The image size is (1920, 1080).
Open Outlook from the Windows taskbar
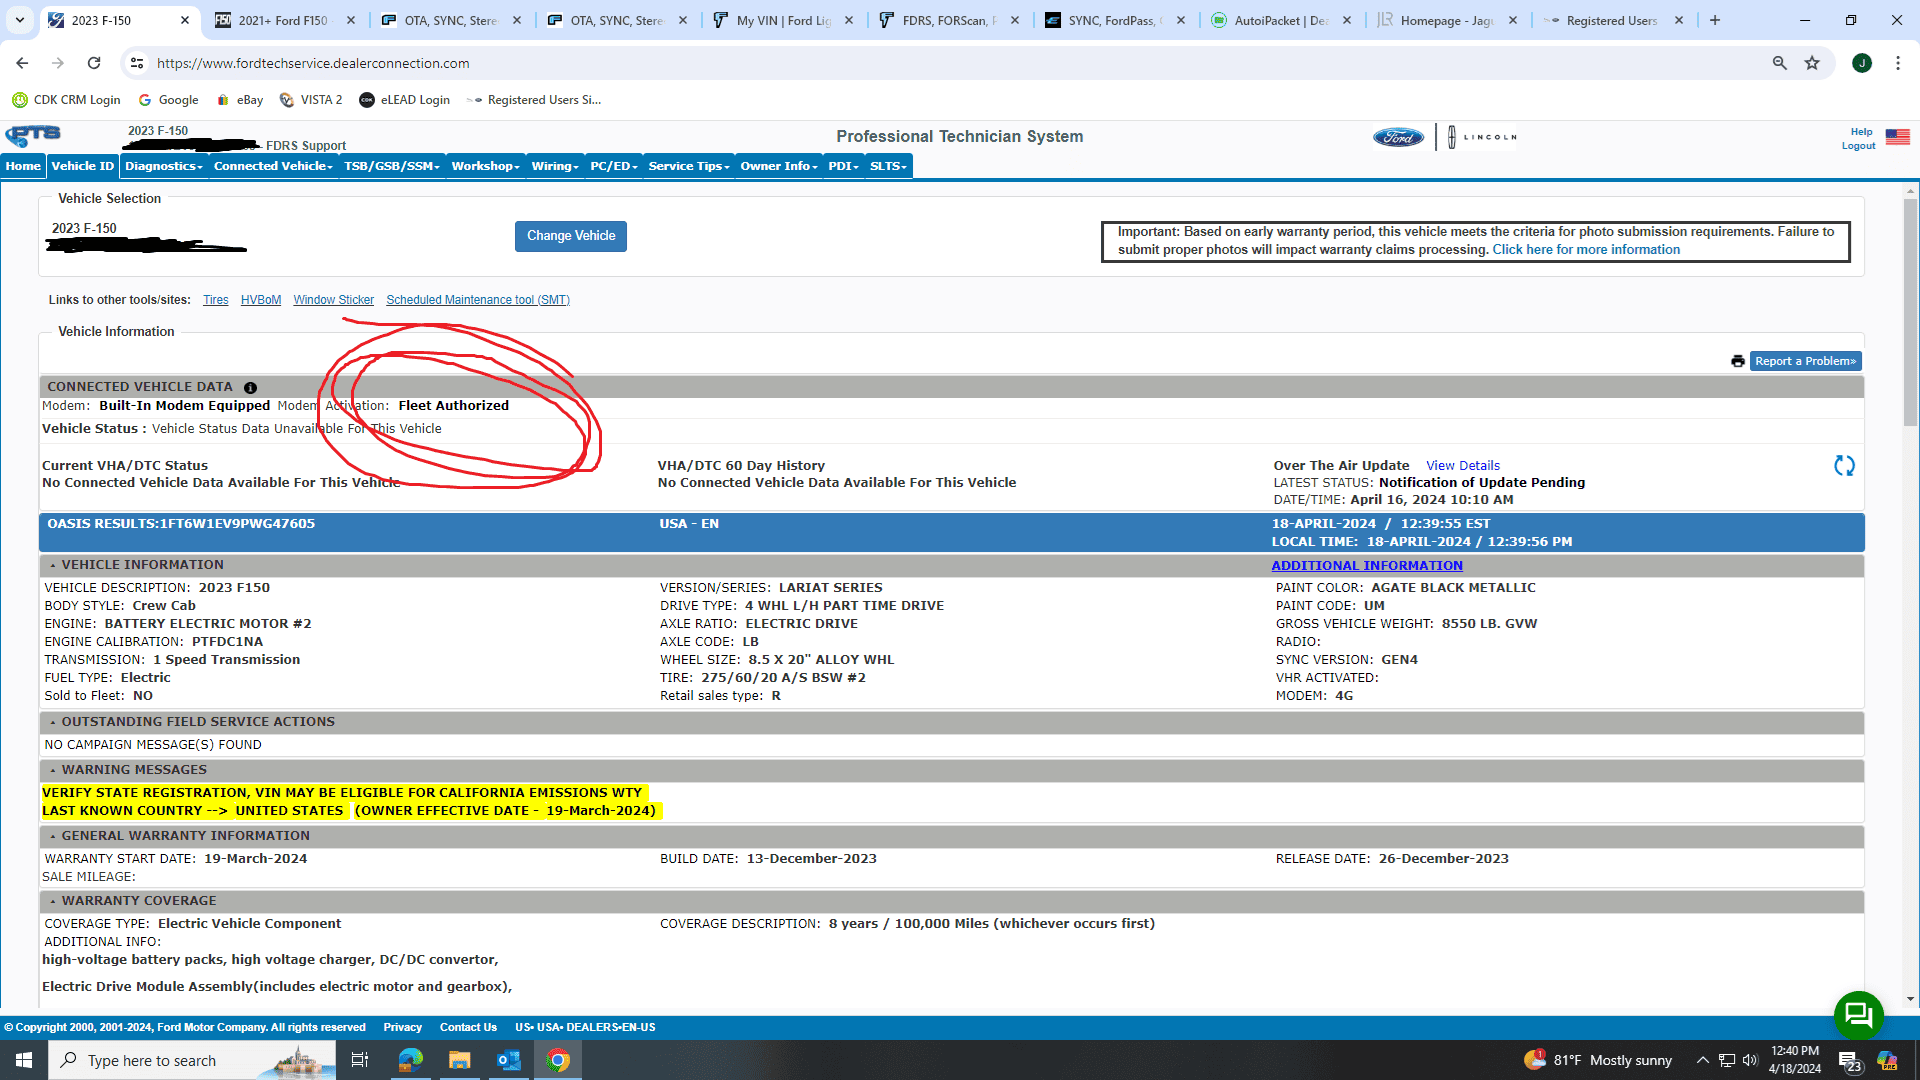[x=508, y=1060]
